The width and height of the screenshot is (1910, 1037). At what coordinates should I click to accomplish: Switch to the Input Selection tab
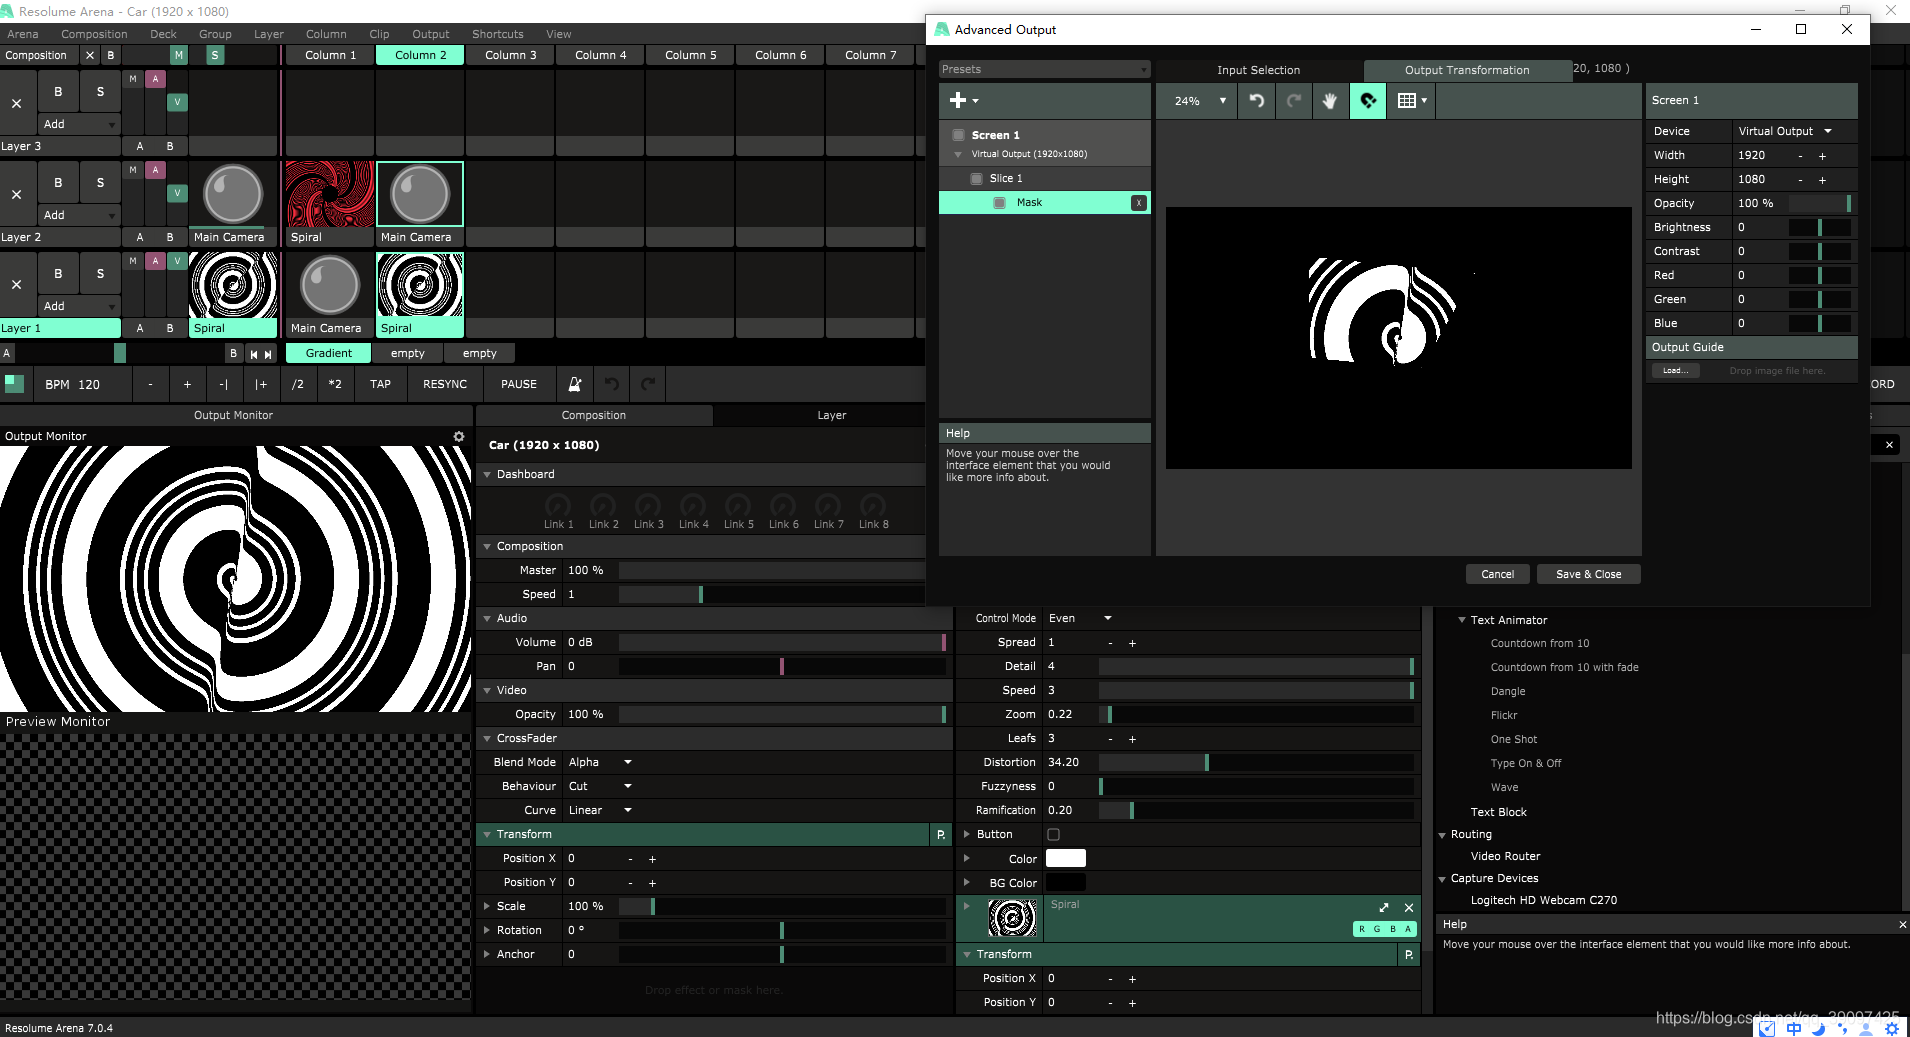click(x=1258, y=71)
